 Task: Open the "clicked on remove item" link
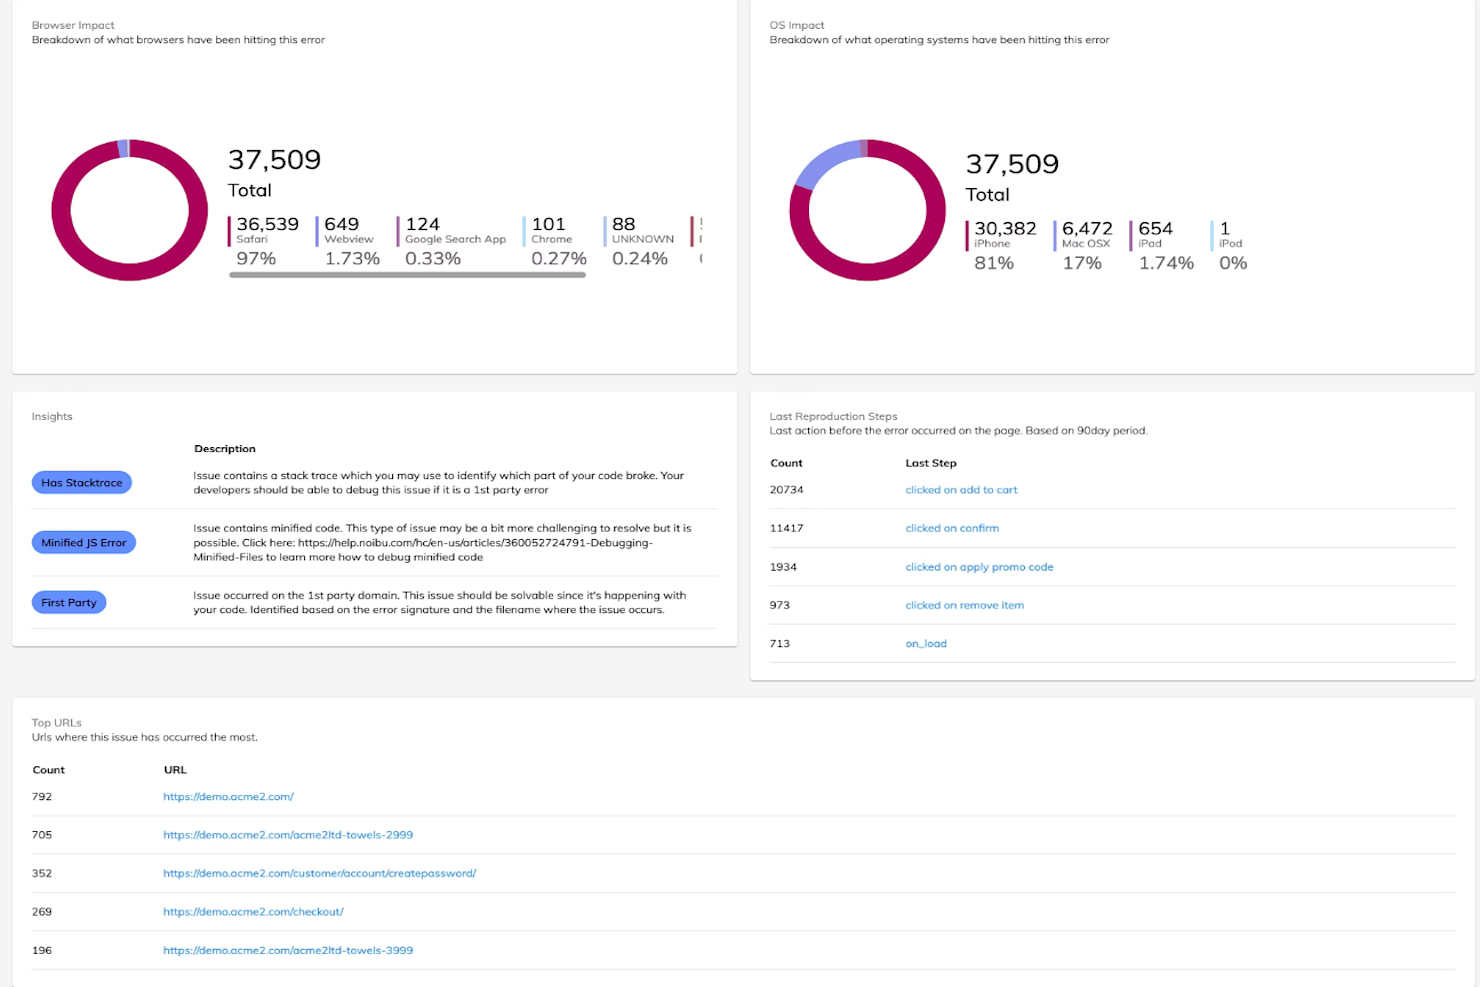coord(964,605)
